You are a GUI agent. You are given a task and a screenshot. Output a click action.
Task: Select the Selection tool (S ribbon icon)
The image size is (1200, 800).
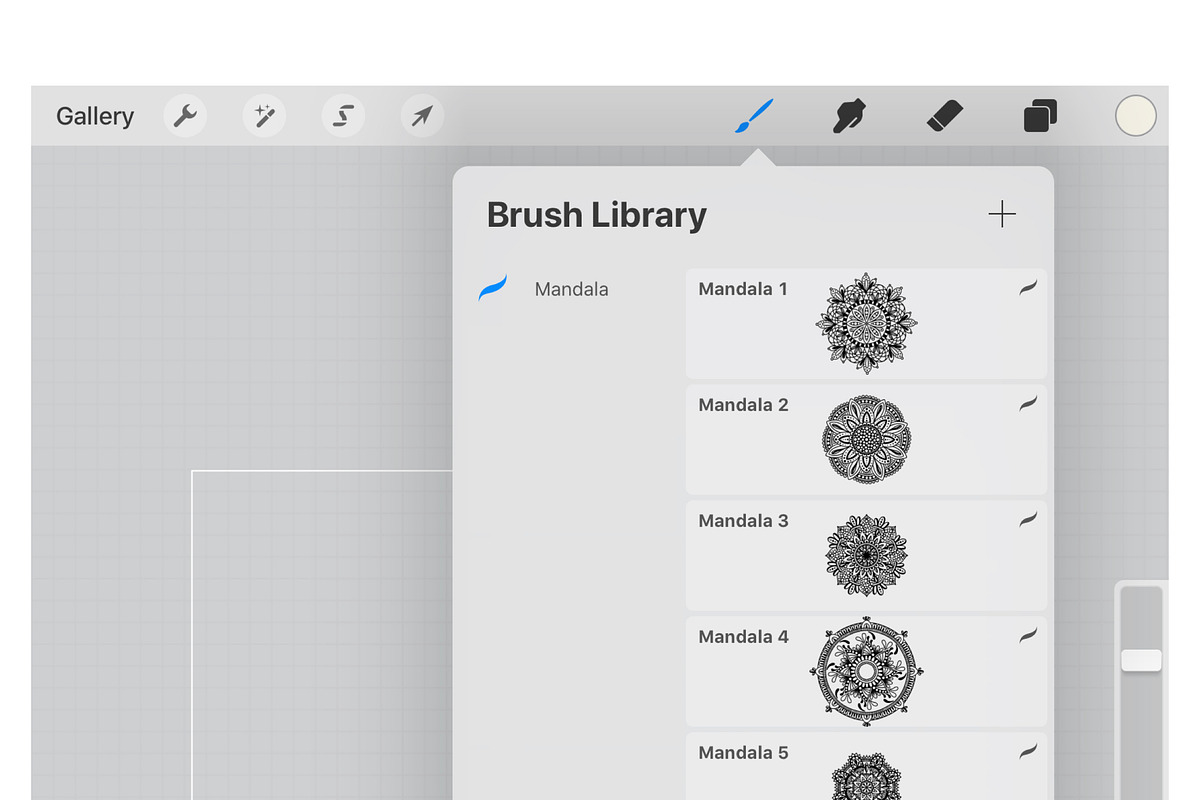pyautogui.click(x=343, y=116)
